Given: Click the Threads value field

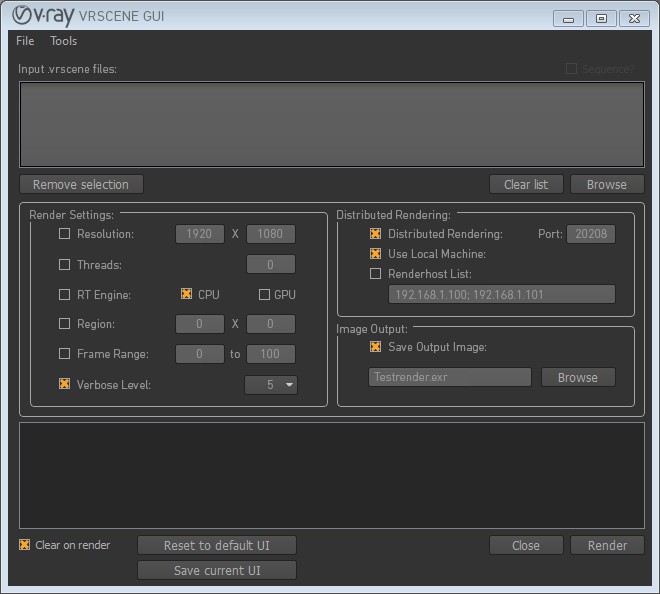Looking at the screenshot, I should pos(271,264).
